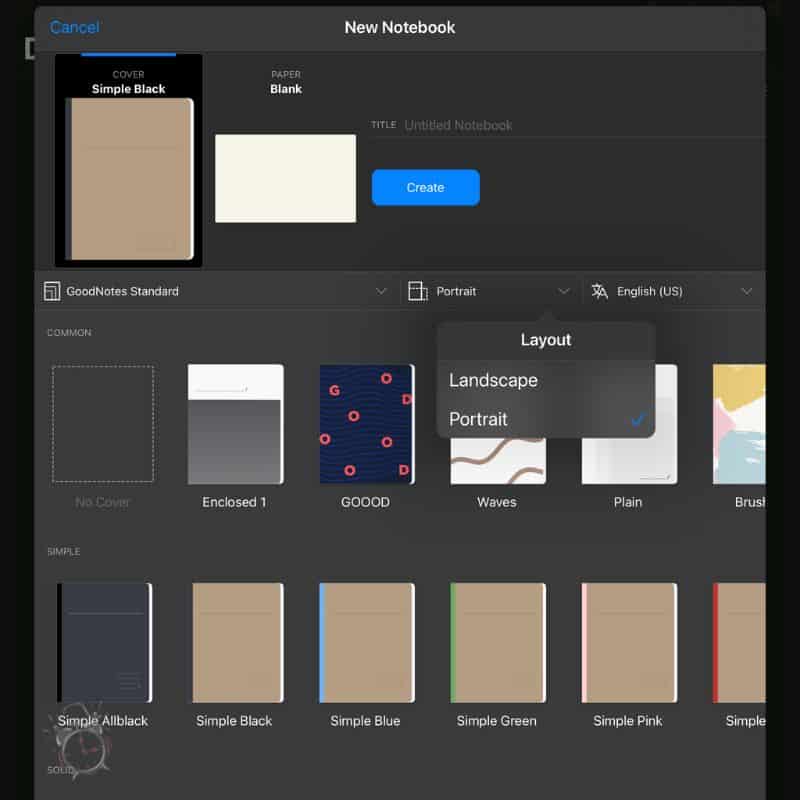Click the Simple Black cover preview image
The width and height of the screenshot is (800, 800).
(130, 179)
